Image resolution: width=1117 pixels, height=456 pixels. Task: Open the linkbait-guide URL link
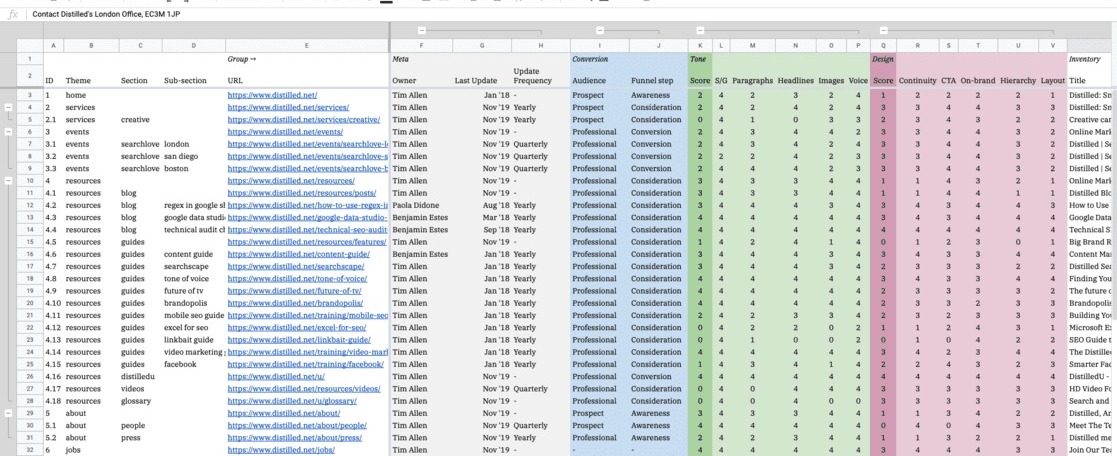298,340
